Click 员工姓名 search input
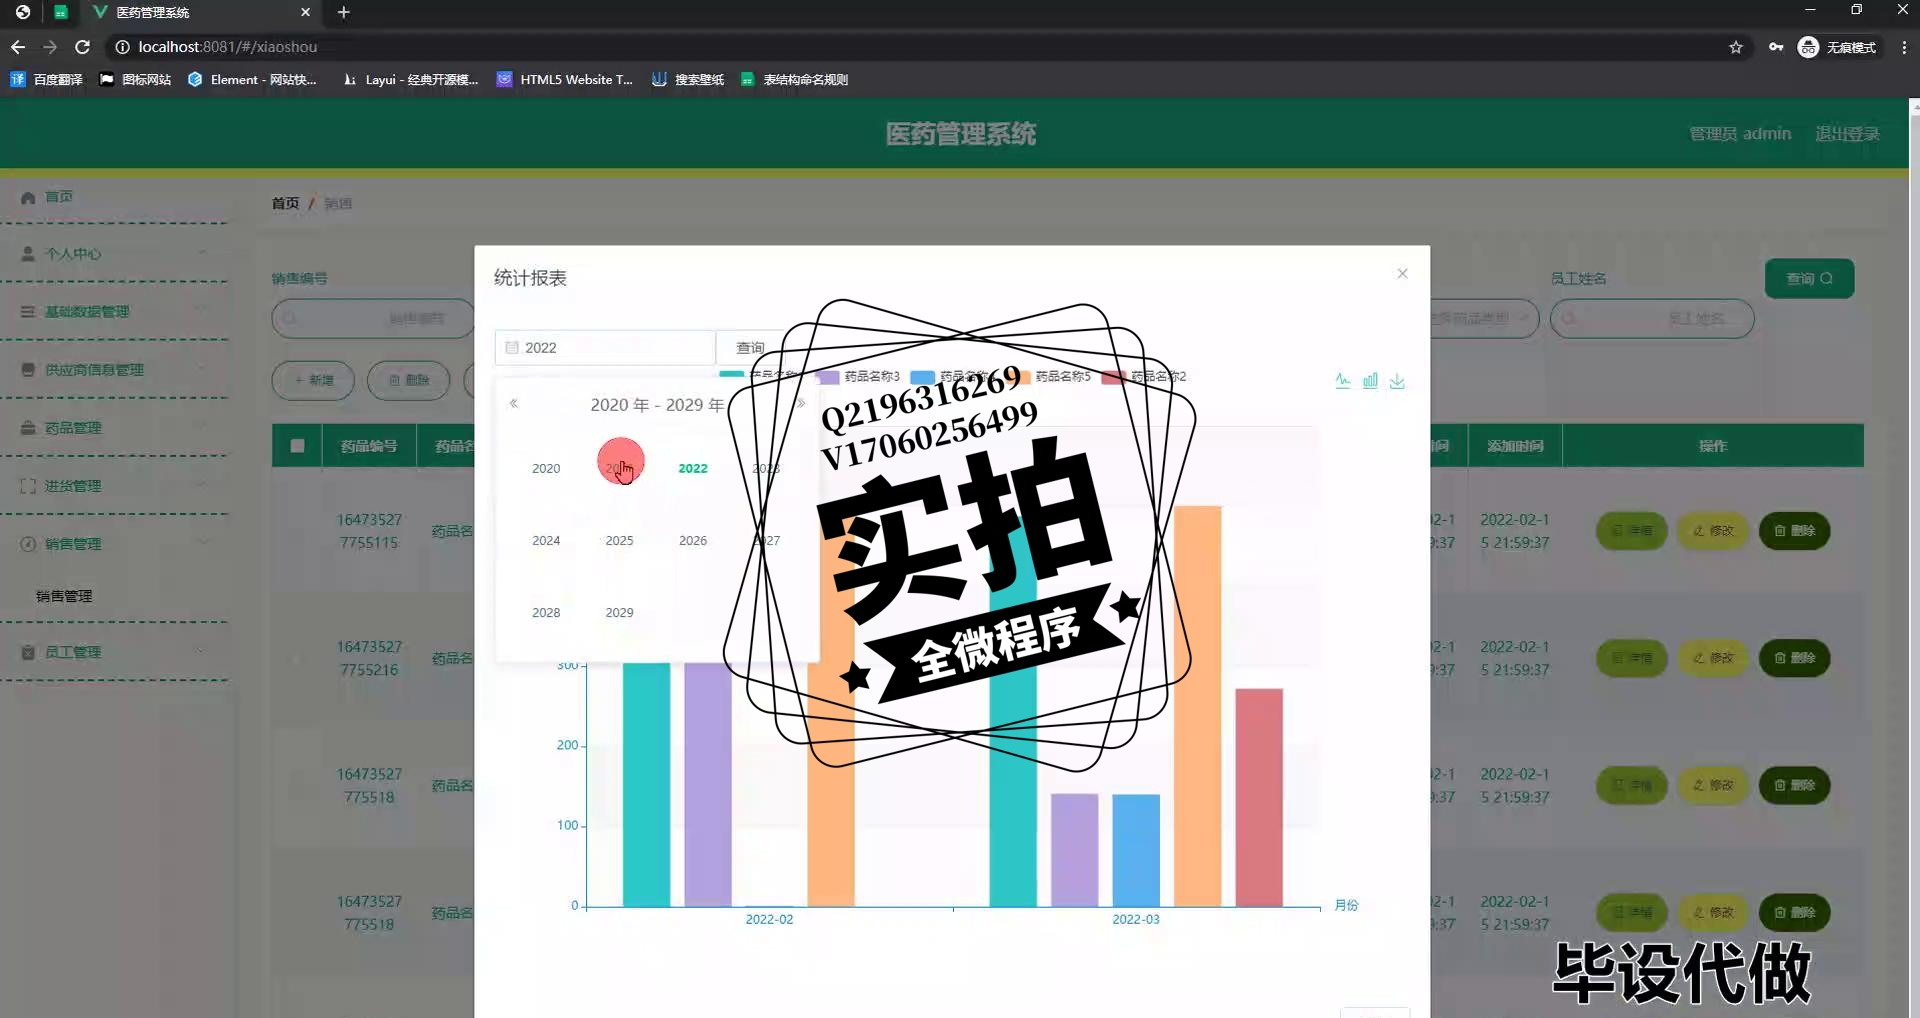Viewport: 1920px width, 1018px height. coord(1652,318)
